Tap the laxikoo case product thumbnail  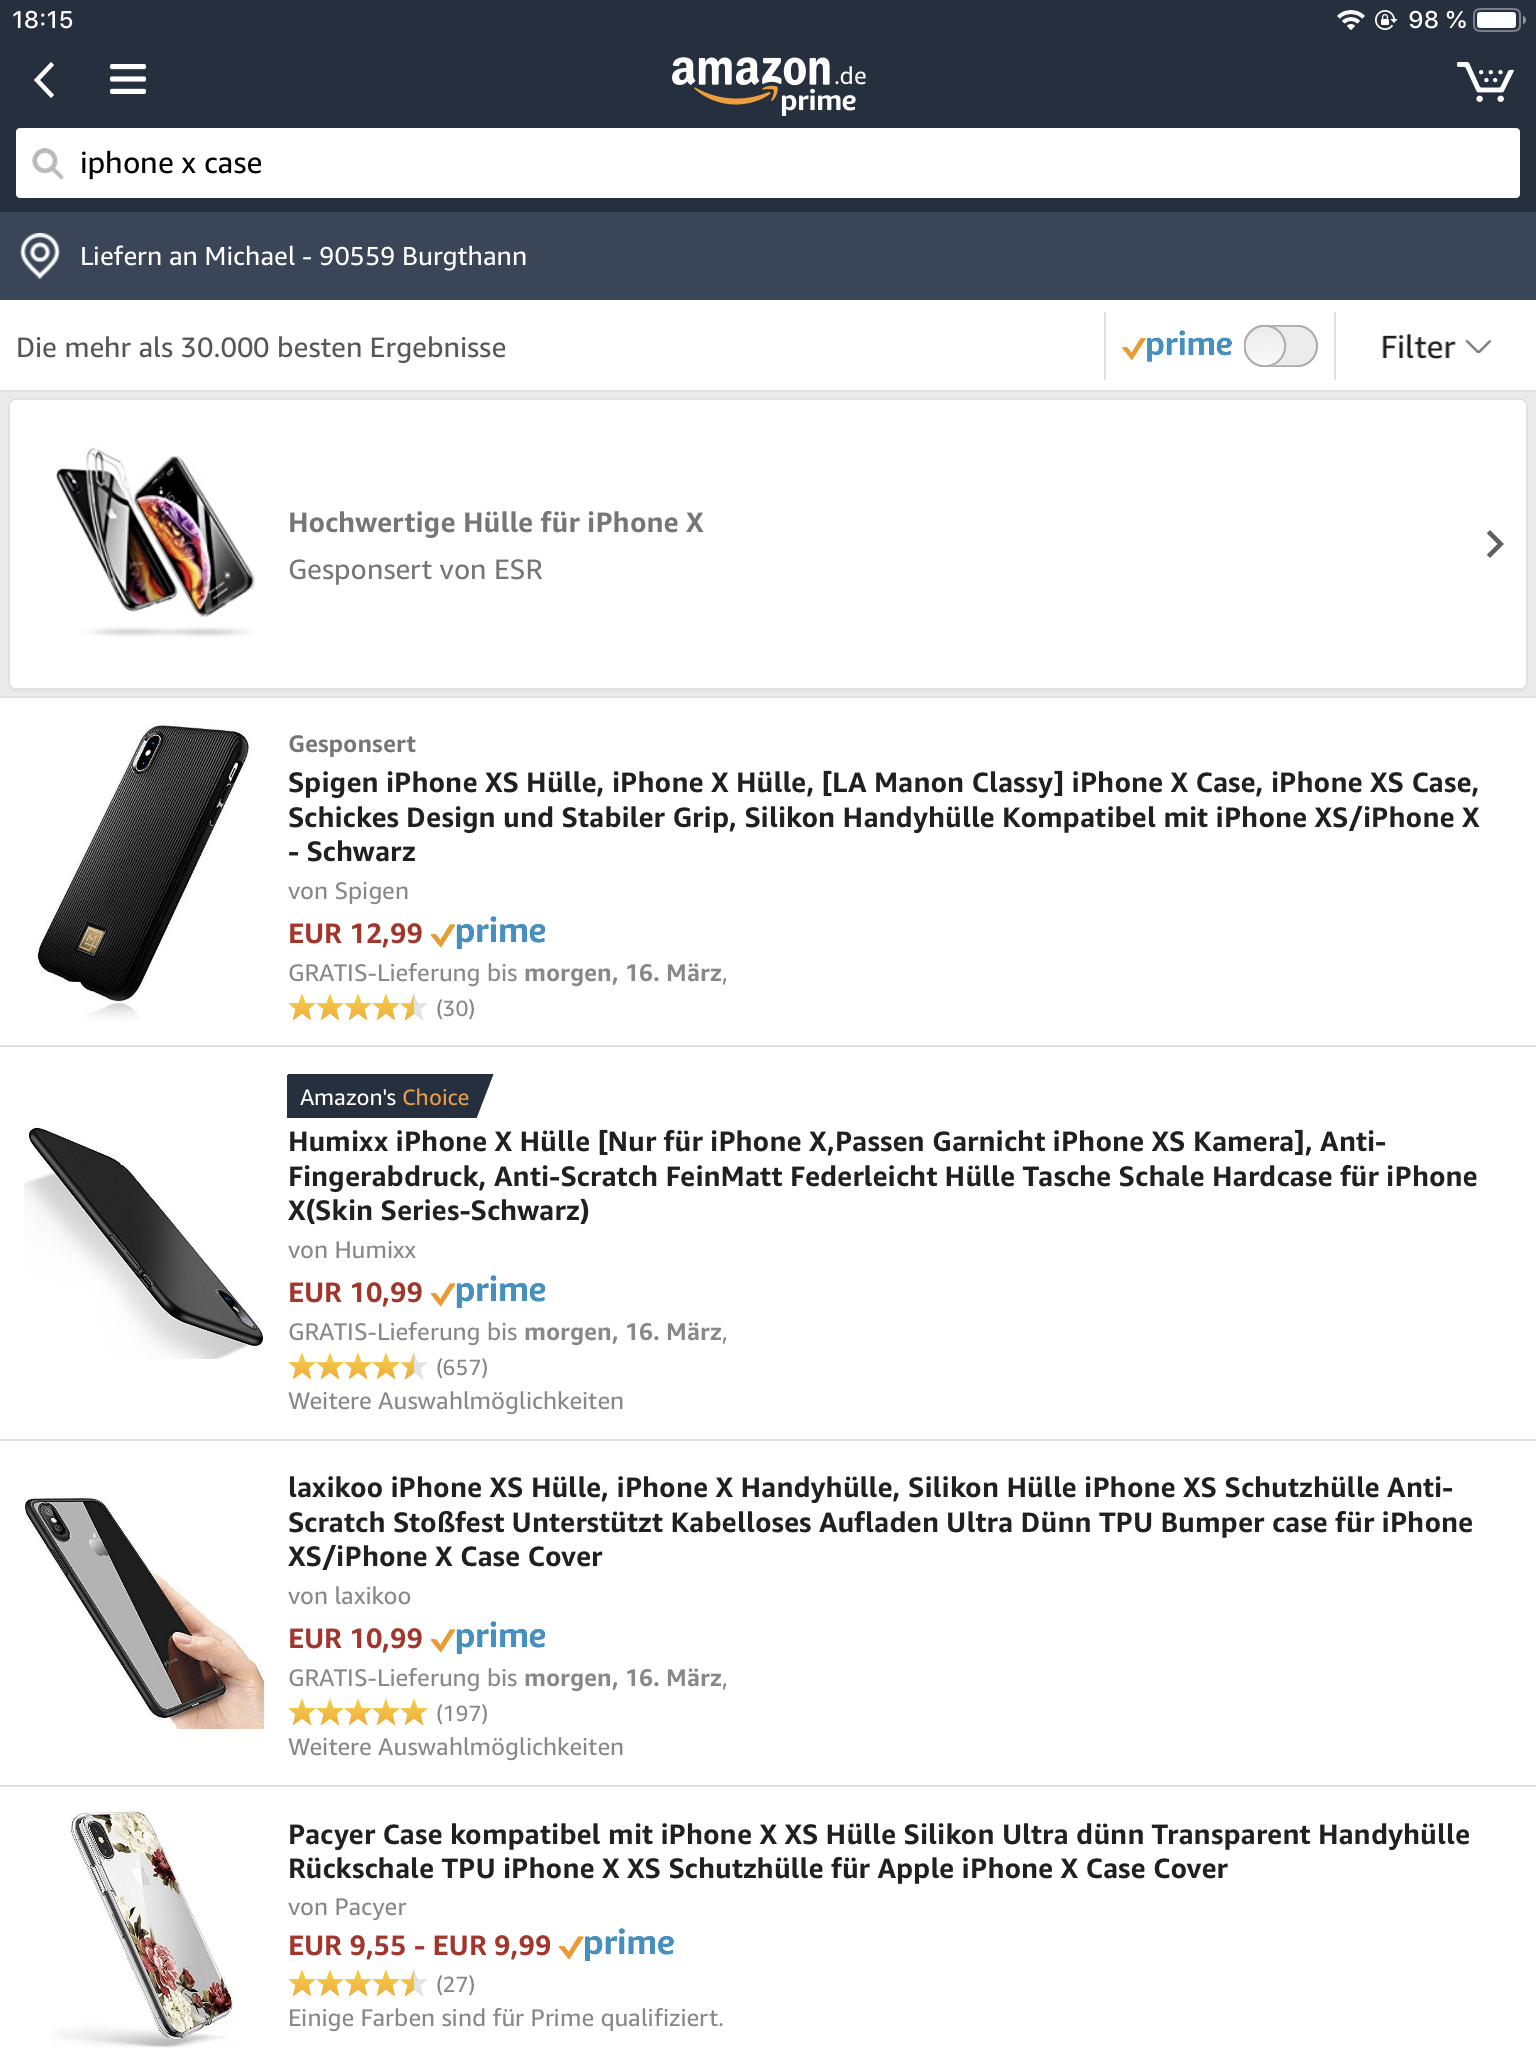[144, 1612]
